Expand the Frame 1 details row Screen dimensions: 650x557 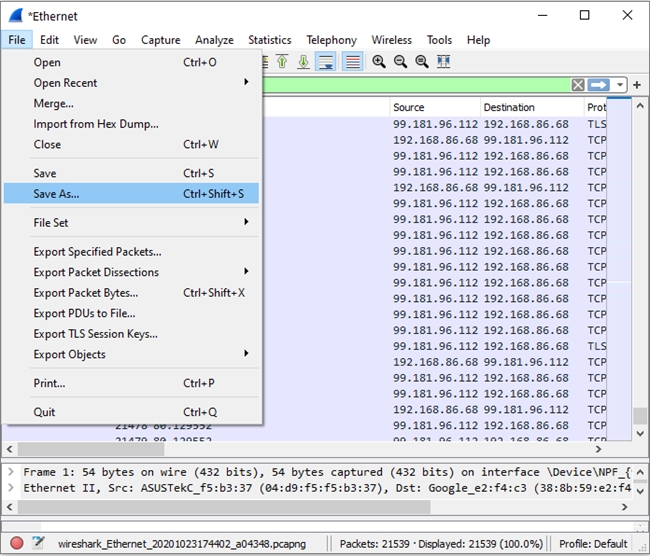10,472
